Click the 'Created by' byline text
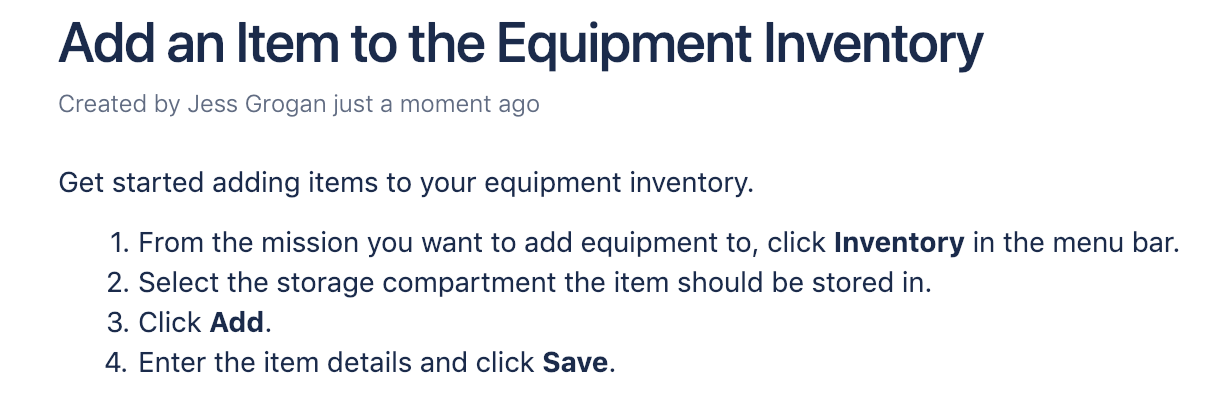This screenshot has height=398, width=1216. tap(120, 104)
